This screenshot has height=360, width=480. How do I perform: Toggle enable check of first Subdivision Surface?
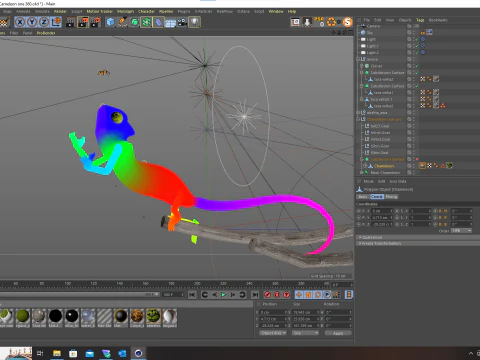click(417, 72)
